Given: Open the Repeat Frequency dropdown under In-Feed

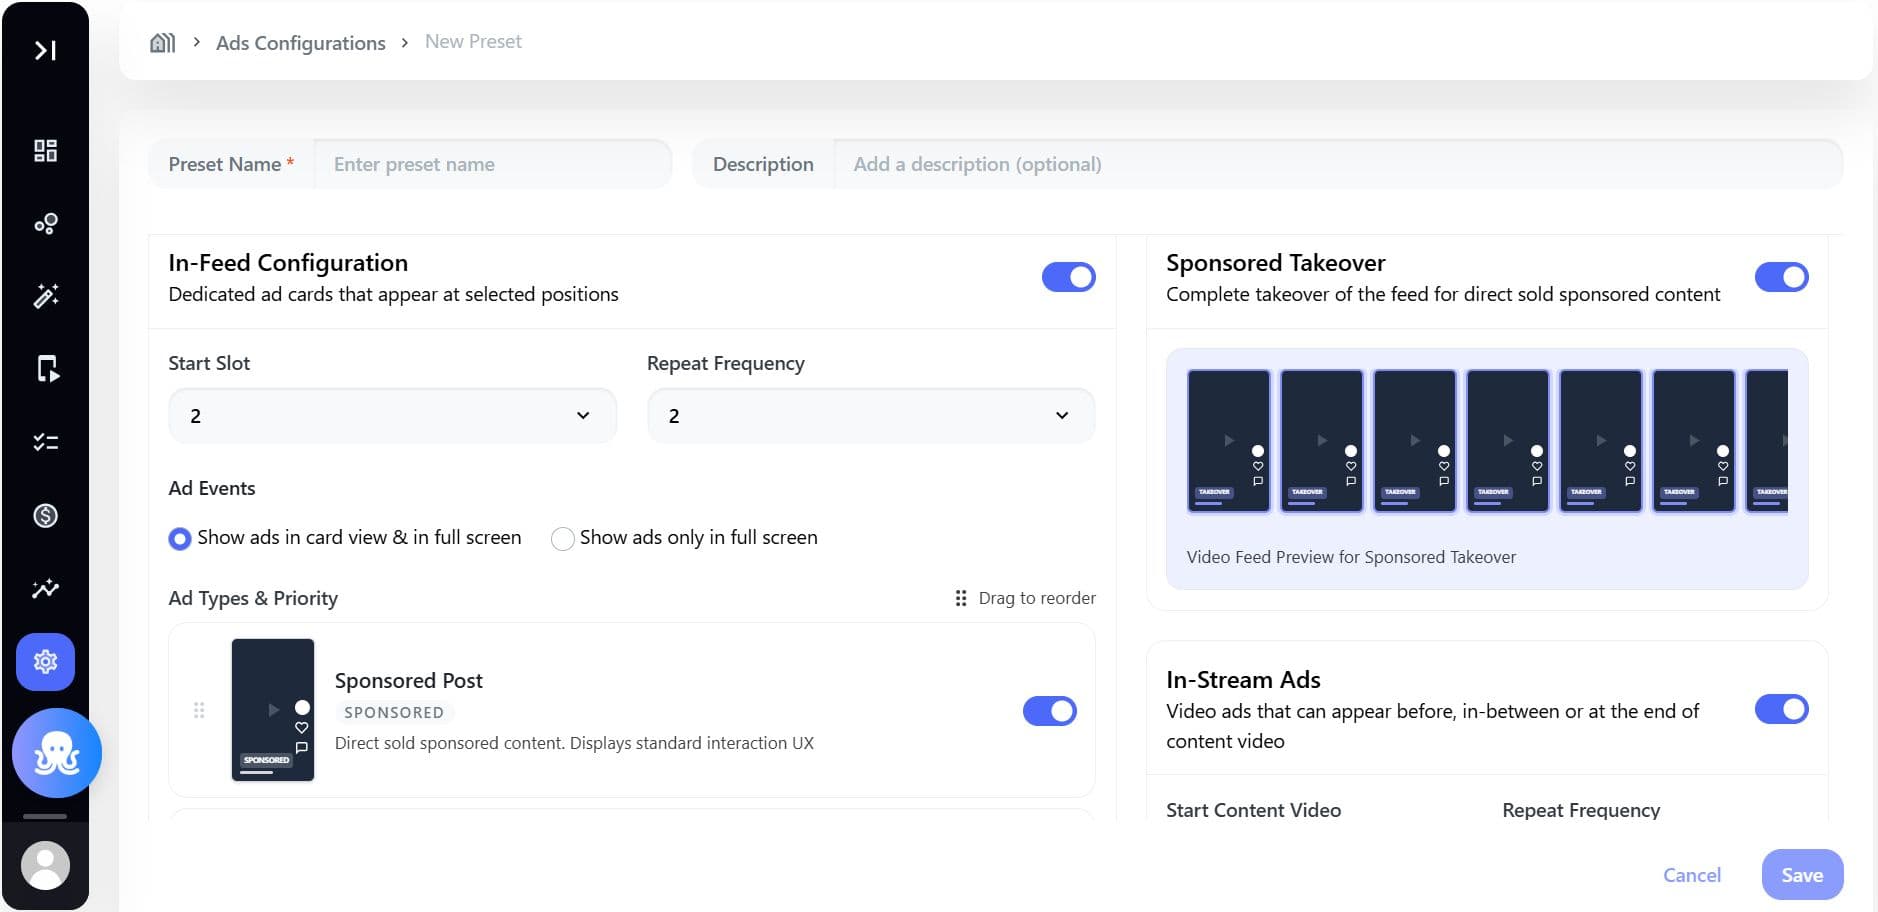Looking at the screenshot, I should [871, 416].
